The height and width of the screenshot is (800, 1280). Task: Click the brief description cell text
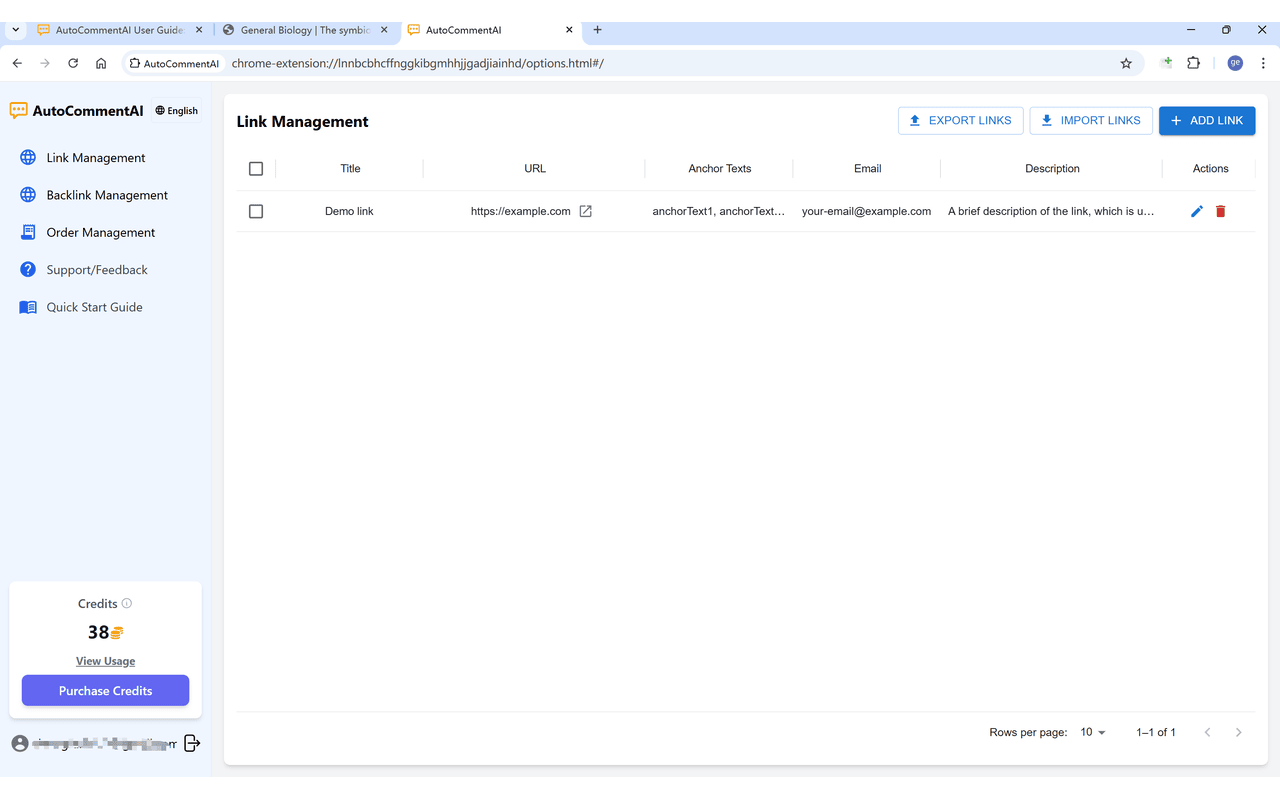click(x=1051, y=211)
